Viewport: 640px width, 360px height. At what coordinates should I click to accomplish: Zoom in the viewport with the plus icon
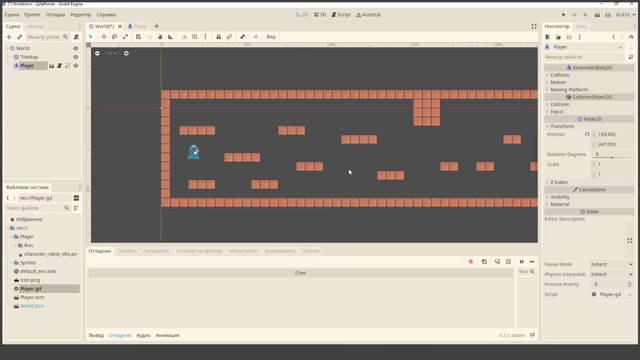pos(126,53)
